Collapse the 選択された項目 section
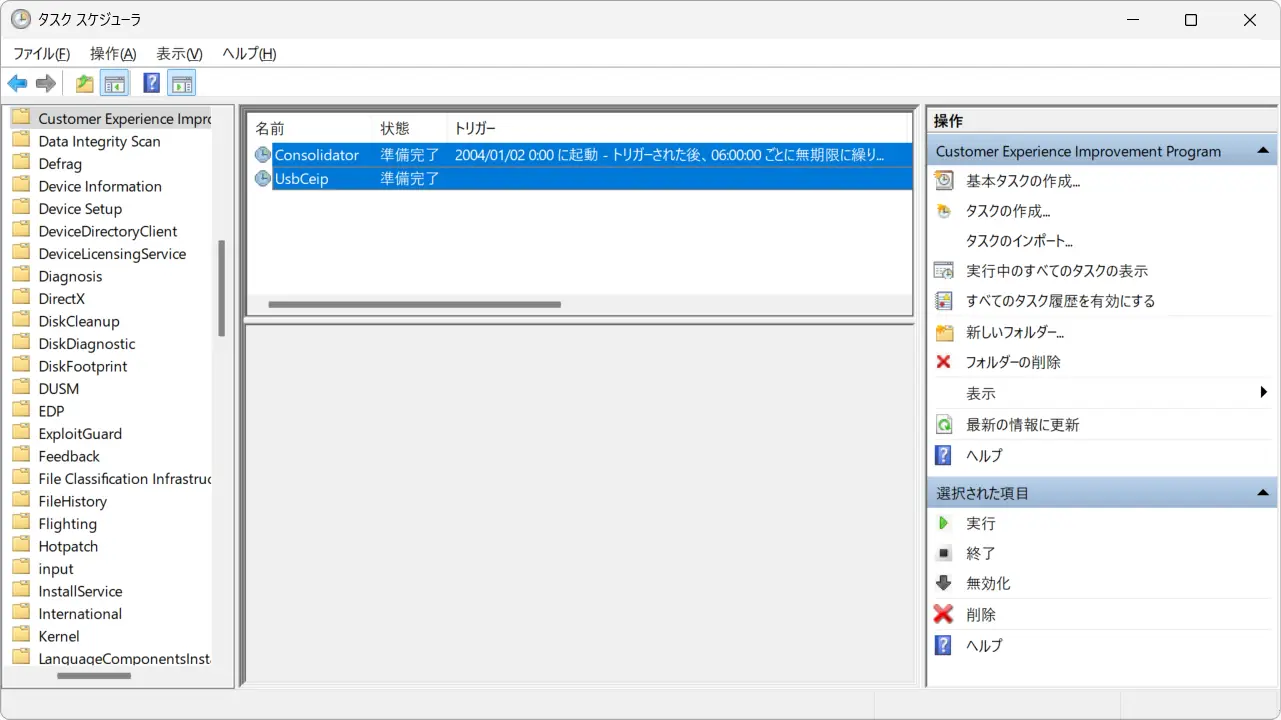Viewport: 1281px width, 720px height. (1264, 493)
